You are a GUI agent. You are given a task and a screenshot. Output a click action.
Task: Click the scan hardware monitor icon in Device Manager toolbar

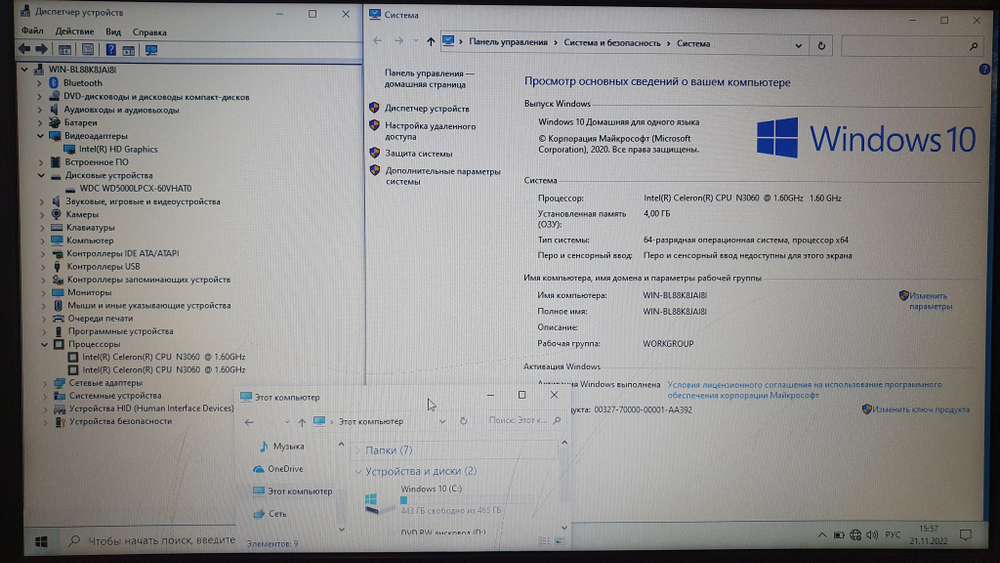point(151,50)
